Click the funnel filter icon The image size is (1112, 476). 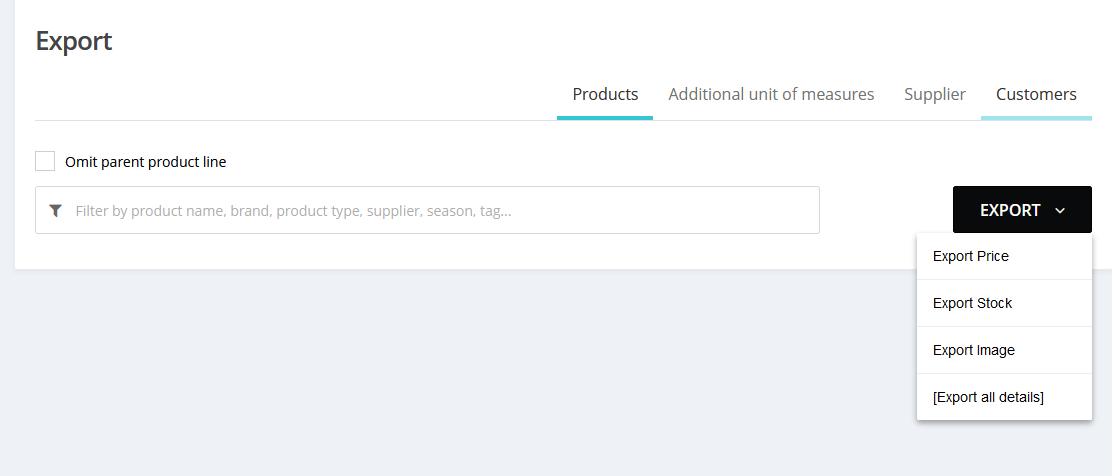pyautogui.click(x=55, y=211)
